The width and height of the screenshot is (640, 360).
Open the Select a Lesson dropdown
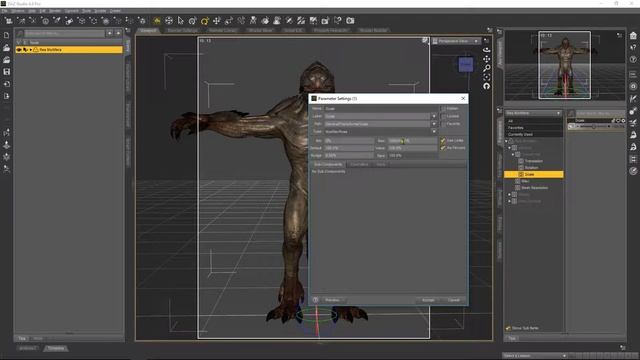(535, 356)
